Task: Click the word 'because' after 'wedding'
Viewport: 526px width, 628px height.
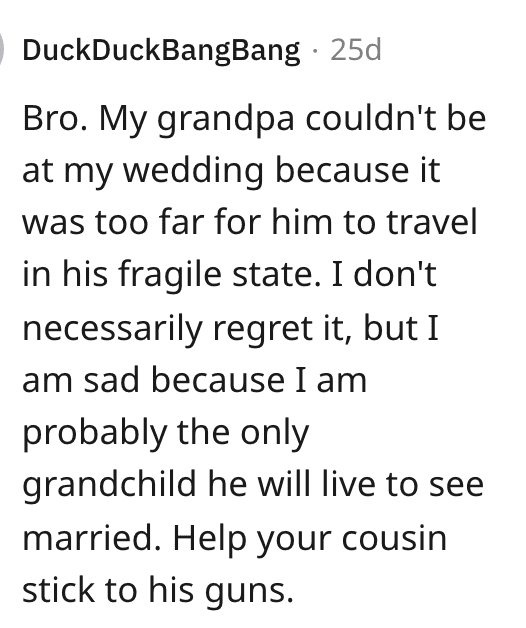Action: (x=342, y=171)
